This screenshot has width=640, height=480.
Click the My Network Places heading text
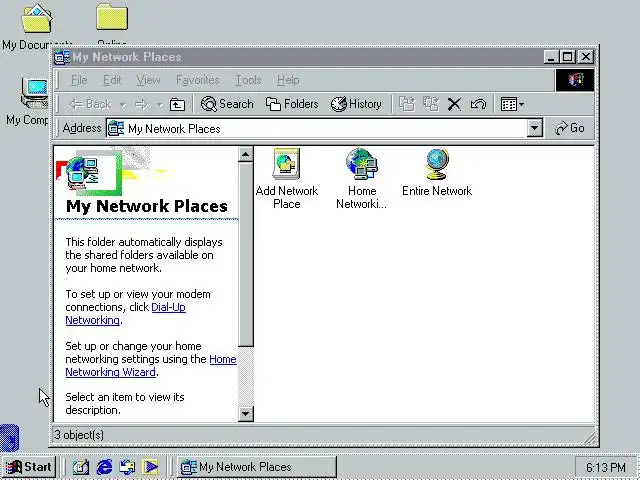[x=147, y=206]
